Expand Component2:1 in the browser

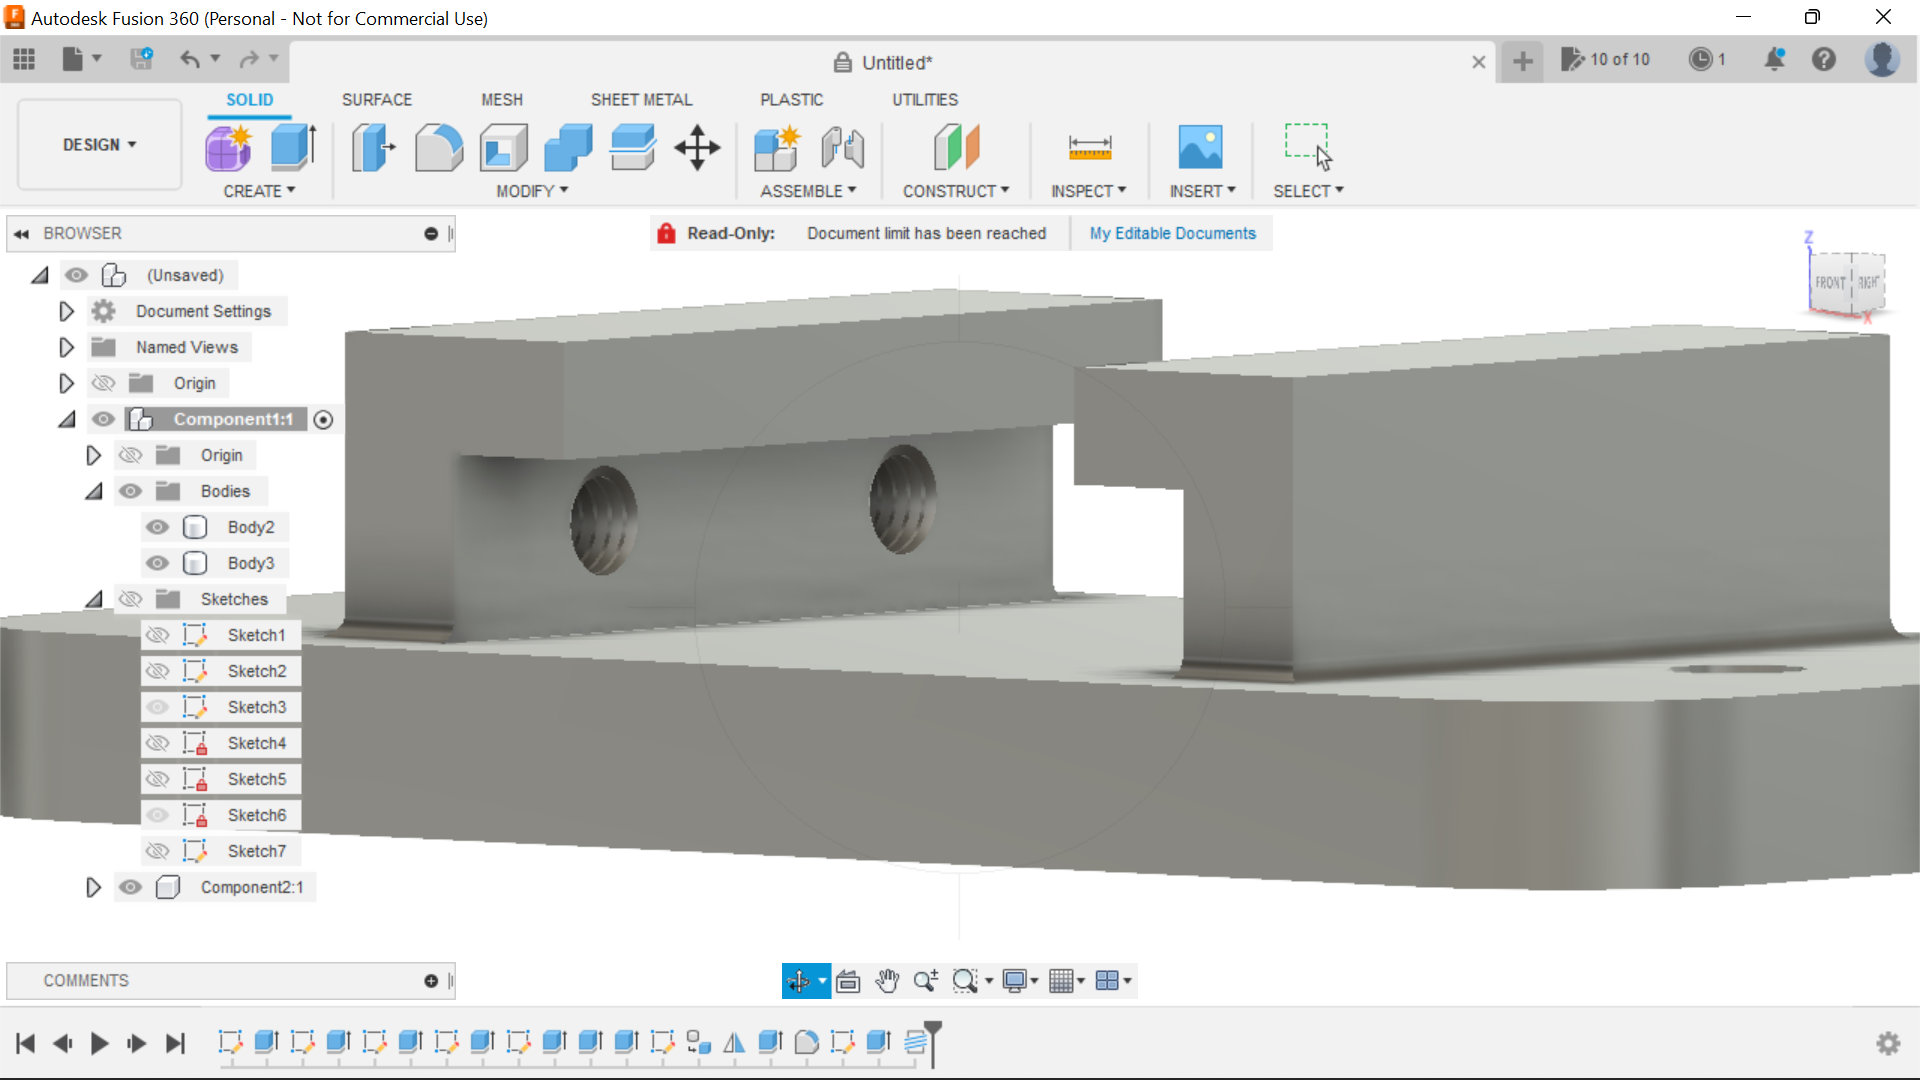coord(93,887)
